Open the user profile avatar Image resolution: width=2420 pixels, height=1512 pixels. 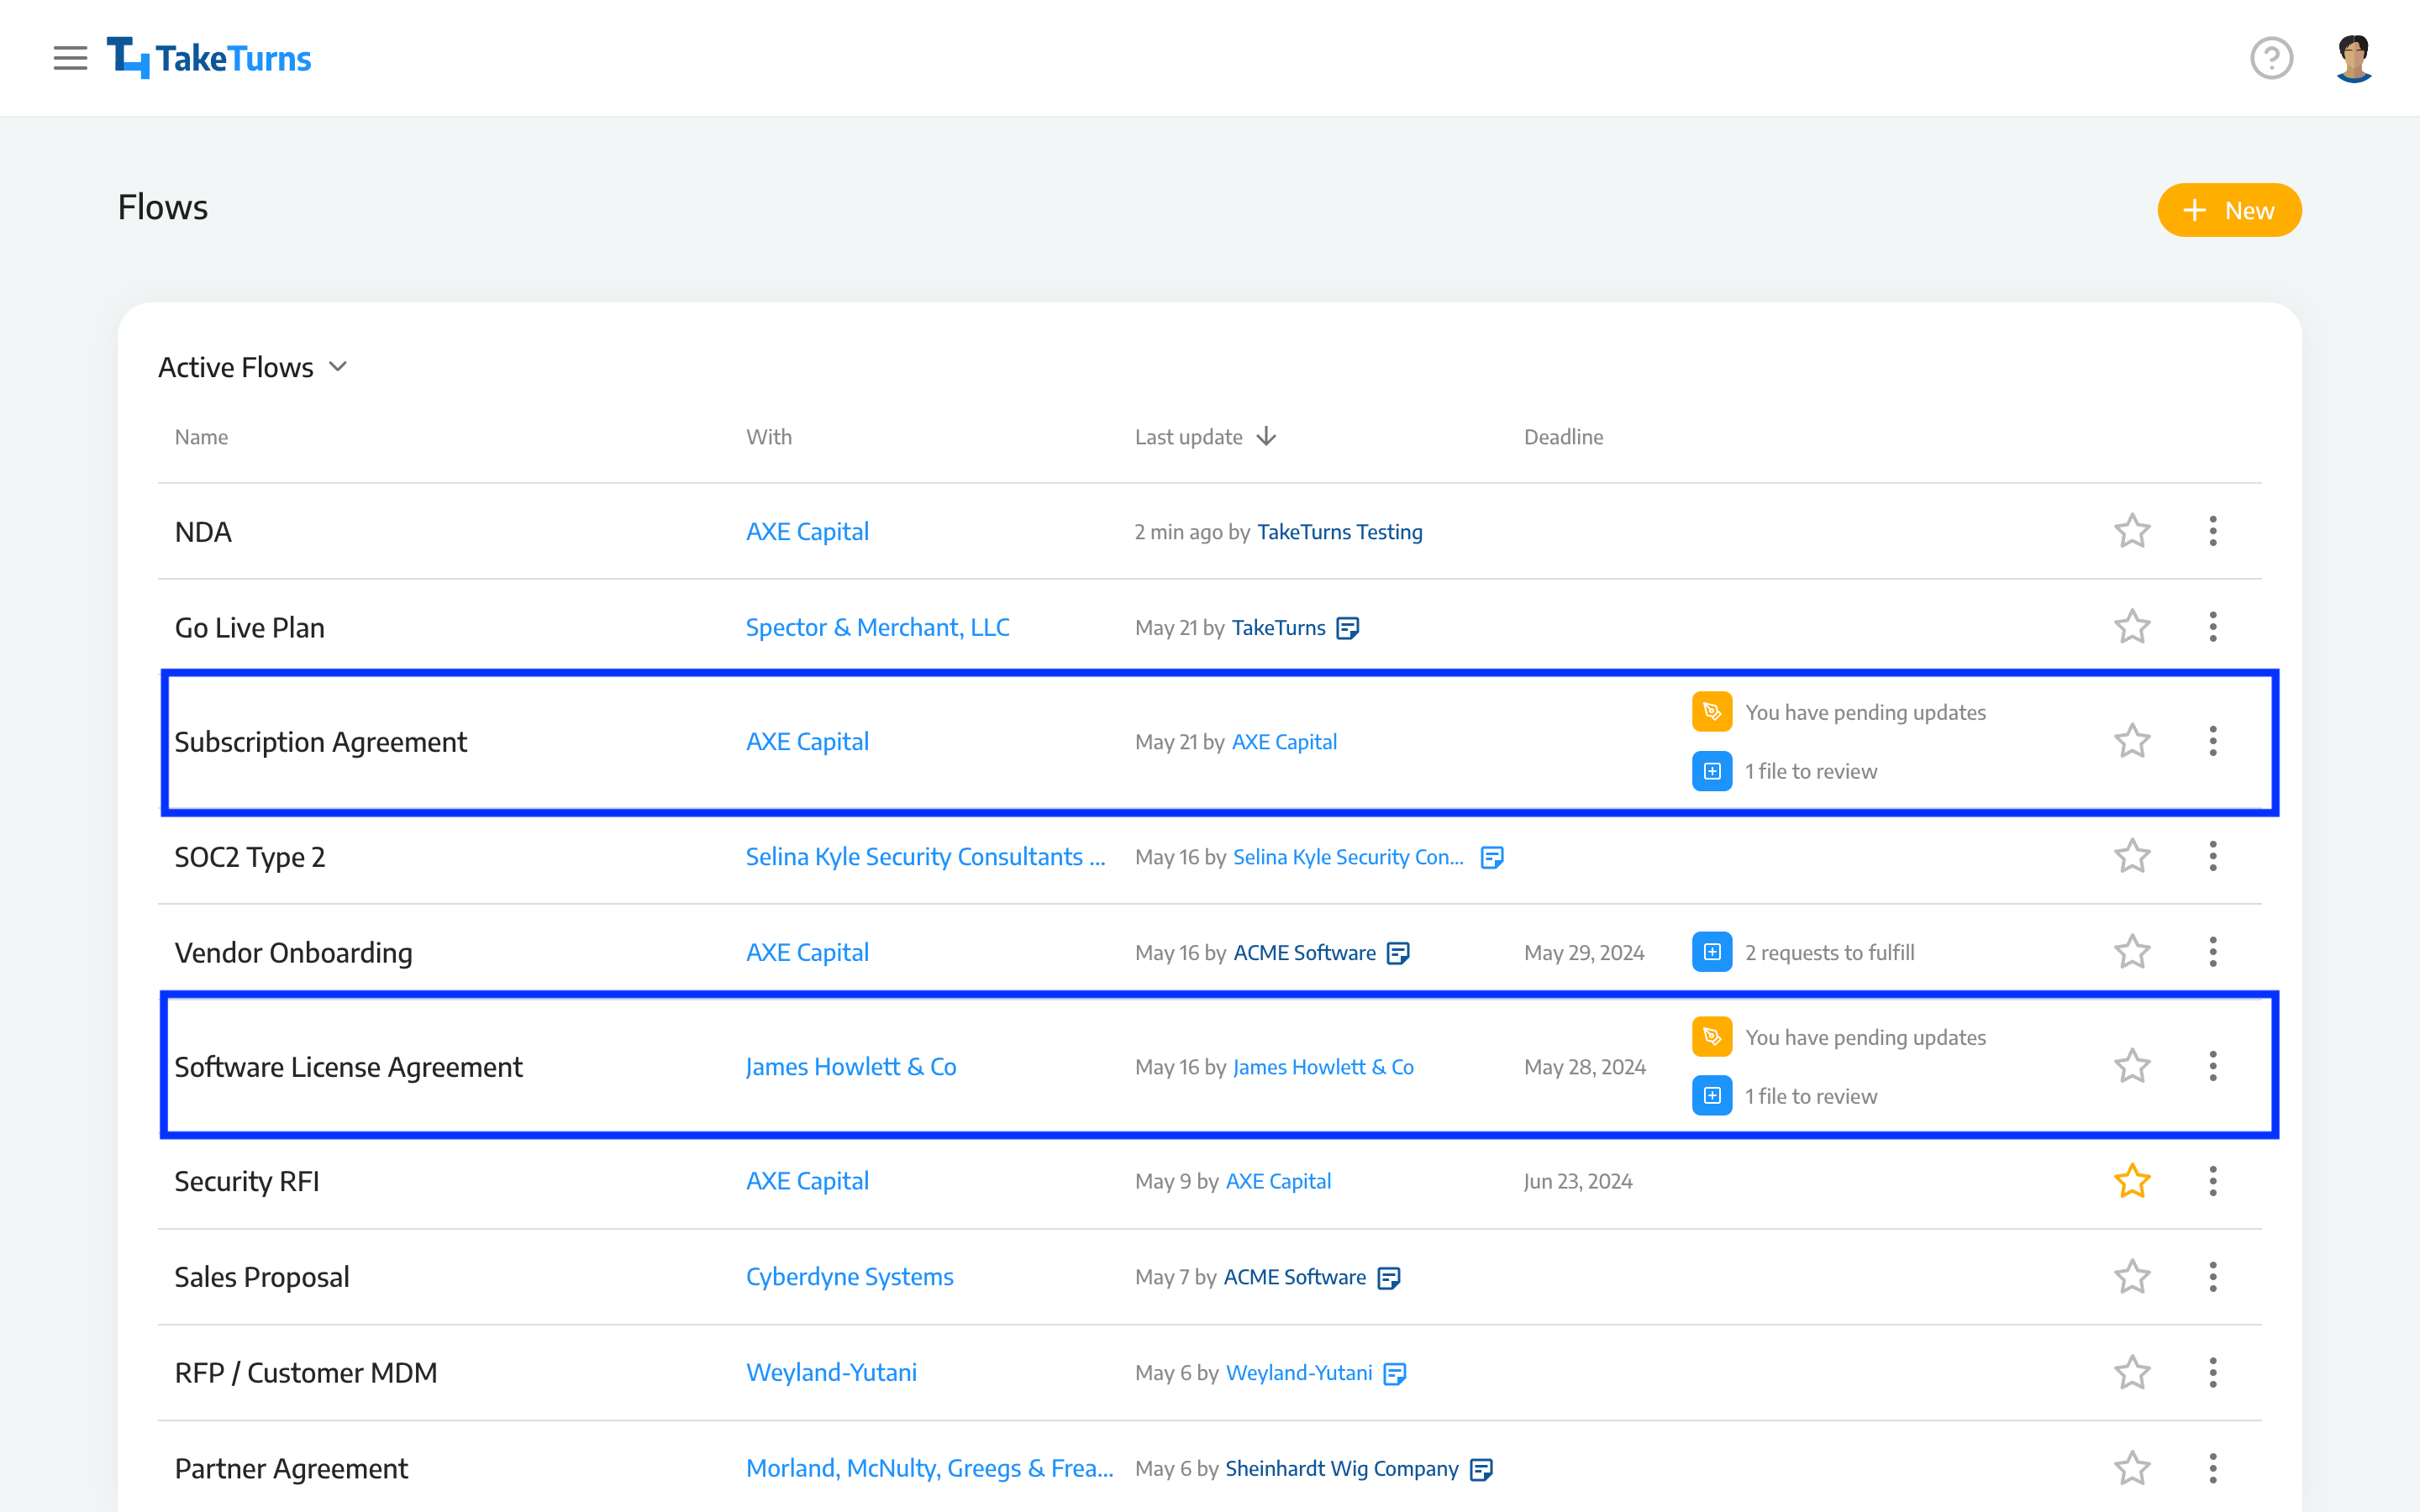[2354, 58]
